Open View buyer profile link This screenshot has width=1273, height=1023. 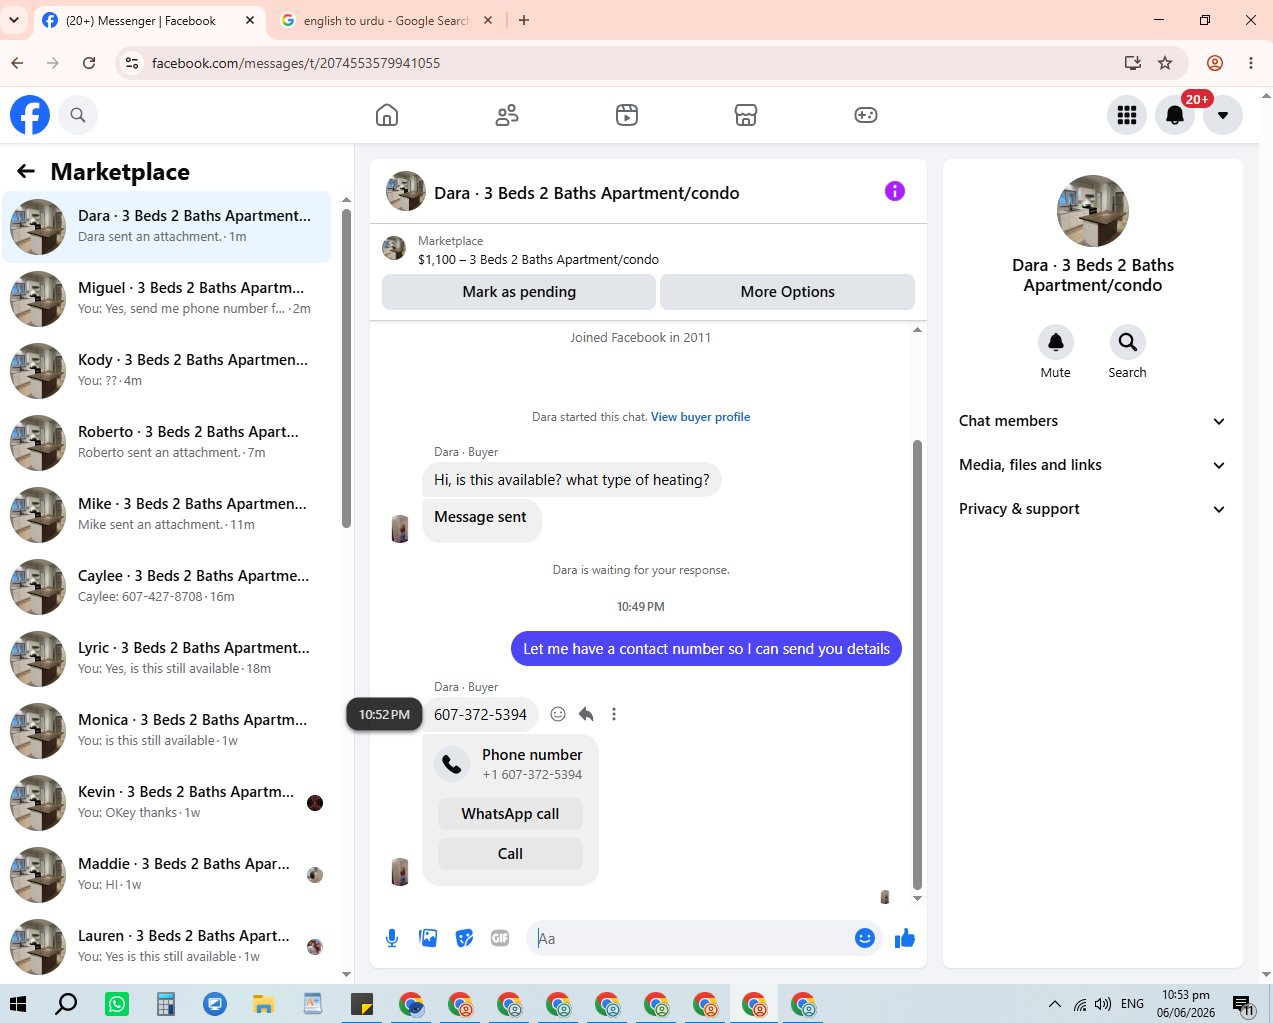(700, 417)
